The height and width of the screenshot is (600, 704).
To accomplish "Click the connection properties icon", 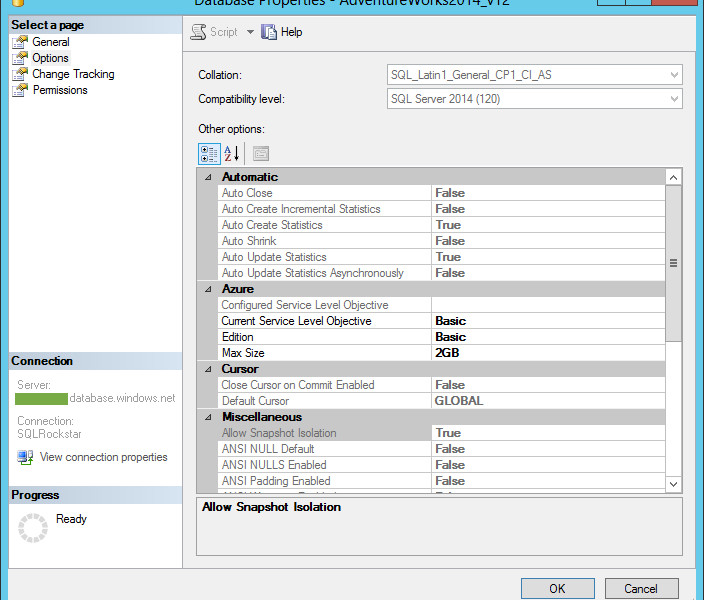I will [25, 457].
